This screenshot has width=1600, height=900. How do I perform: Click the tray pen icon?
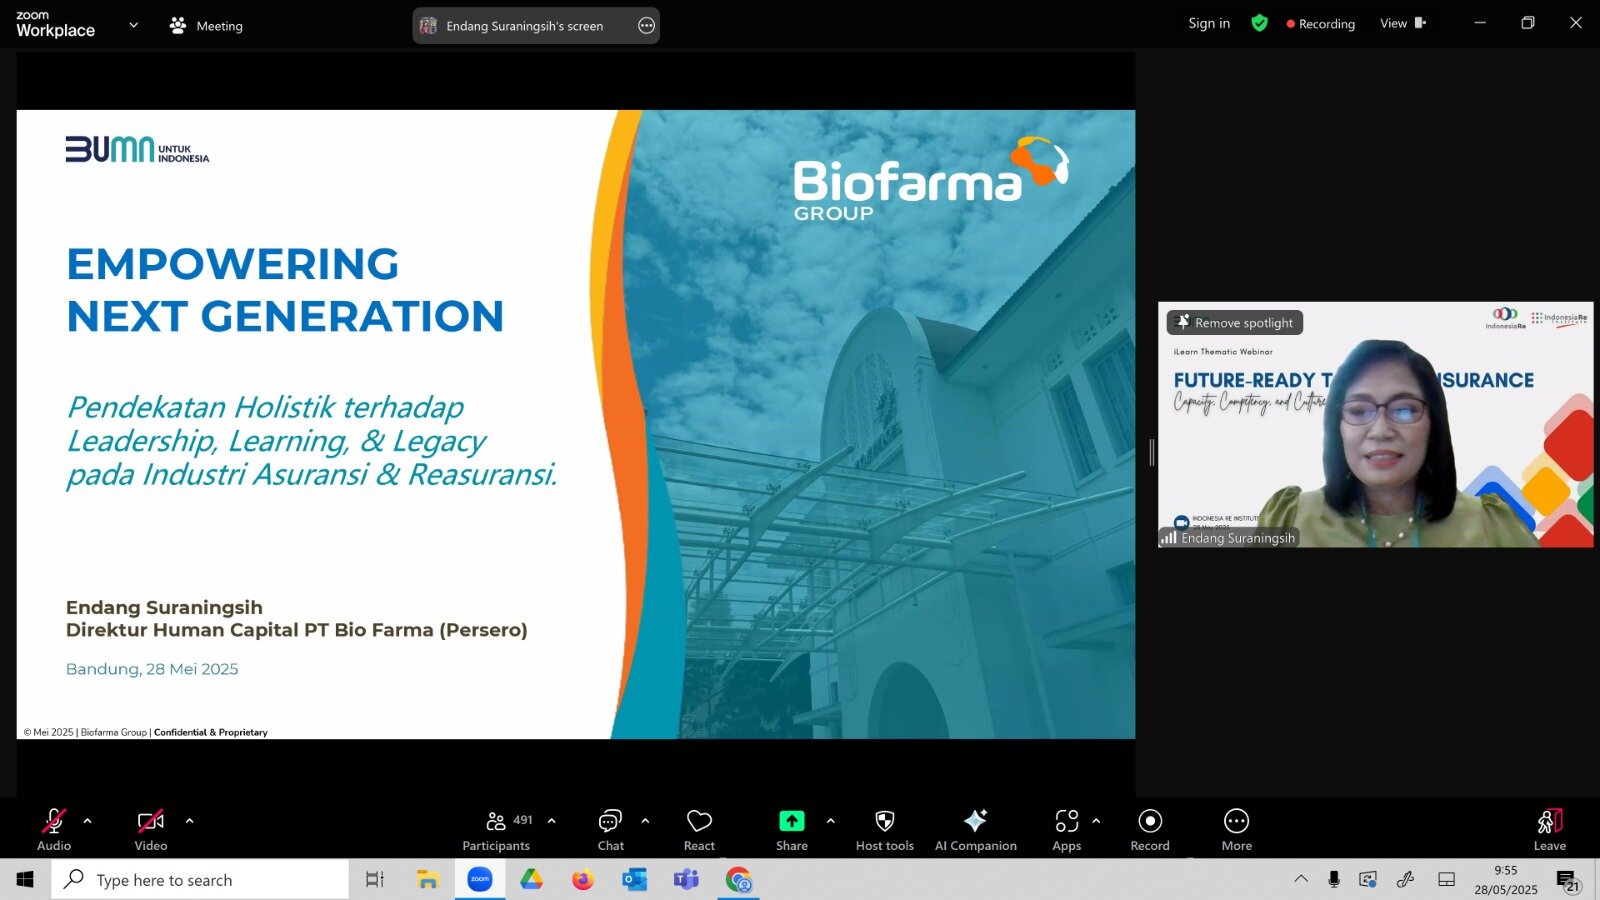1405,879
